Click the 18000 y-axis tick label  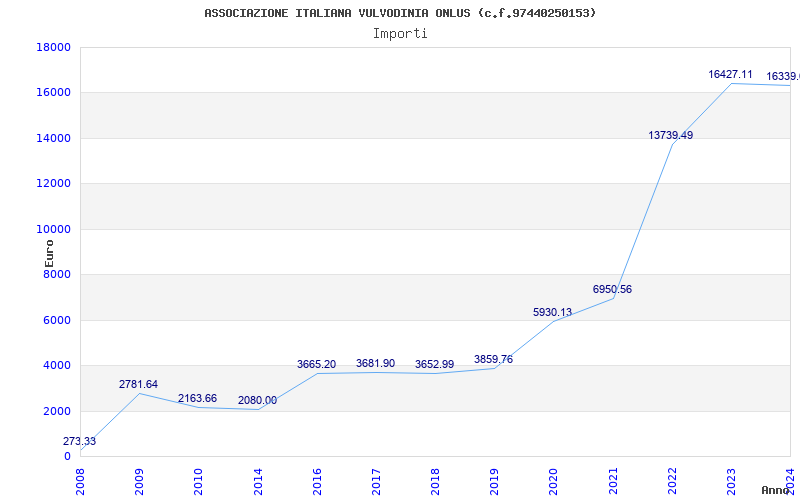53,47
